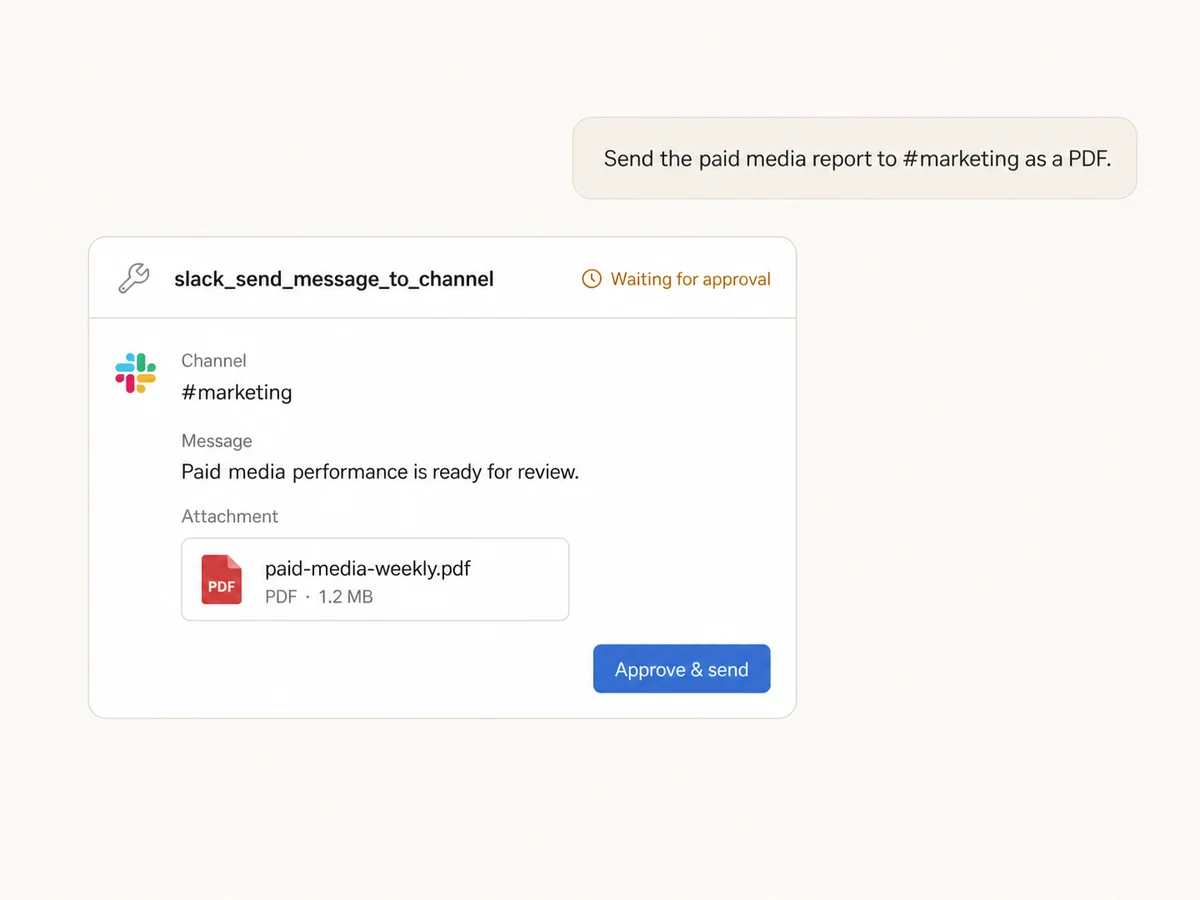The image size is (1200, 900).
Task: Click the user prompt bubble 'Send the paid media report'
Action: pos(855,158)
